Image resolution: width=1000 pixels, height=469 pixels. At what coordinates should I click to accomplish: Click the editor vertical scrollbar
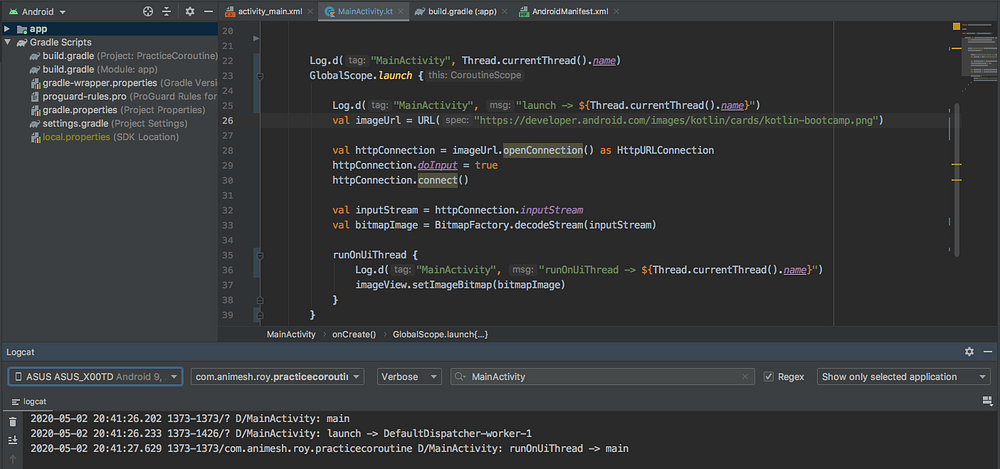957,179
